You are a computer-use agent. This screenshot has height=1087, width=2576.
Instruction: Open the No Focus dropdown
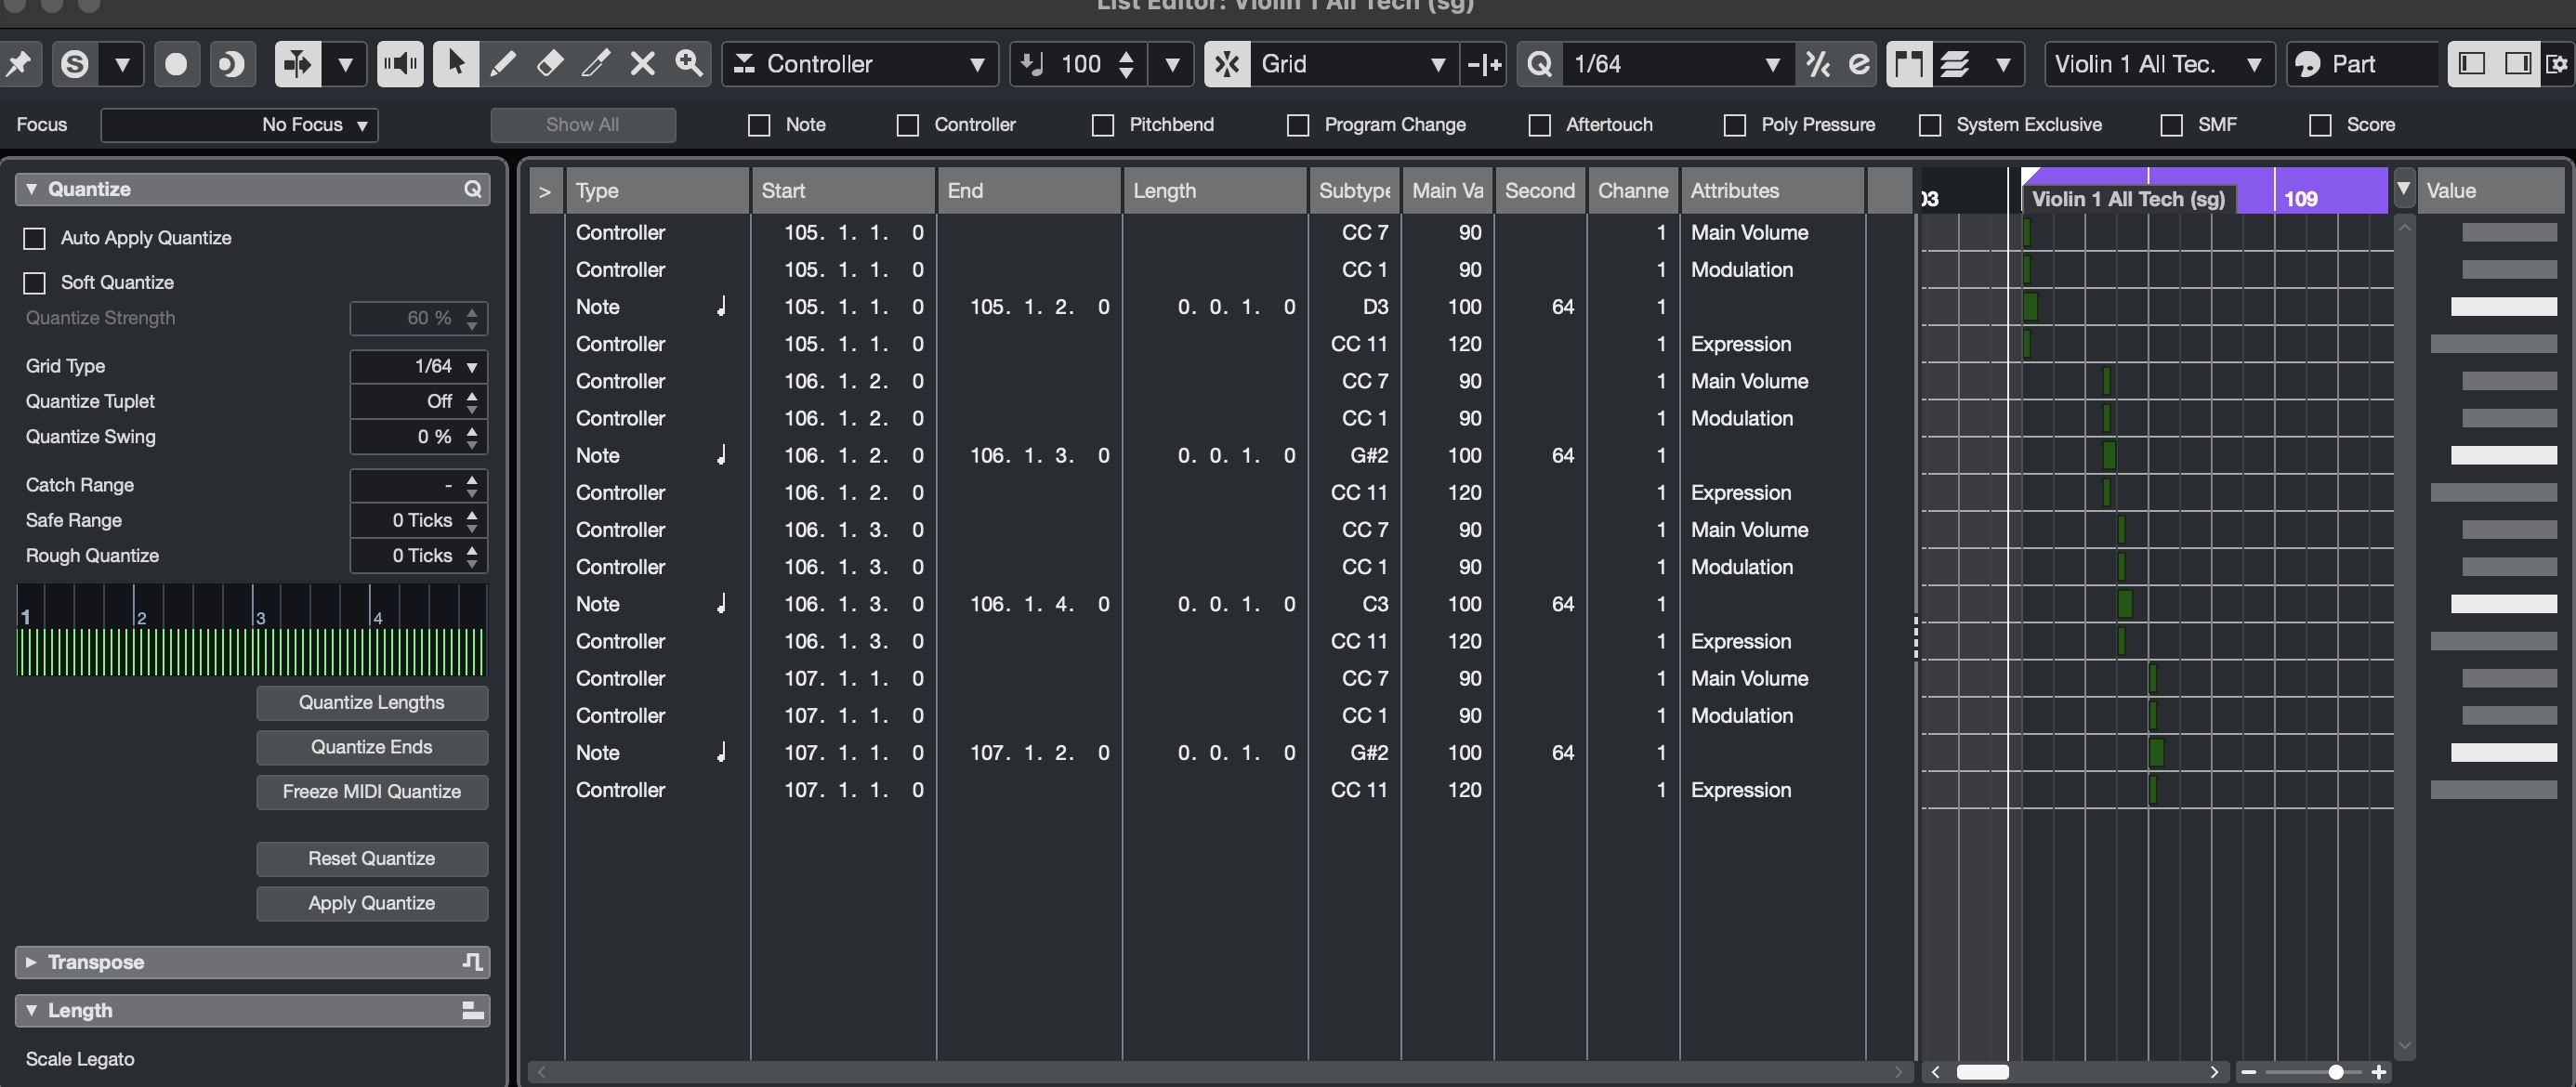240,125
